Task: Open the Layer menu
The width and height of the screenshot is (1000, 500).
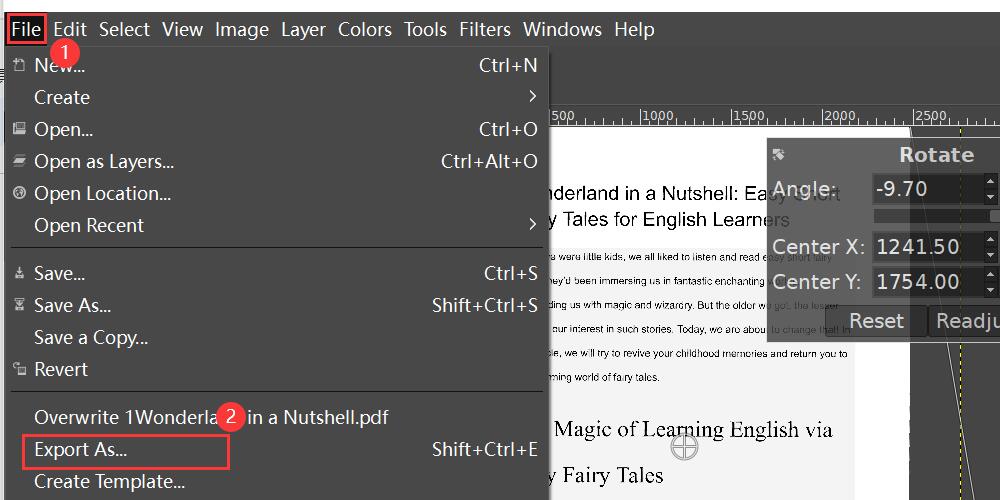Action: (304, 29)
